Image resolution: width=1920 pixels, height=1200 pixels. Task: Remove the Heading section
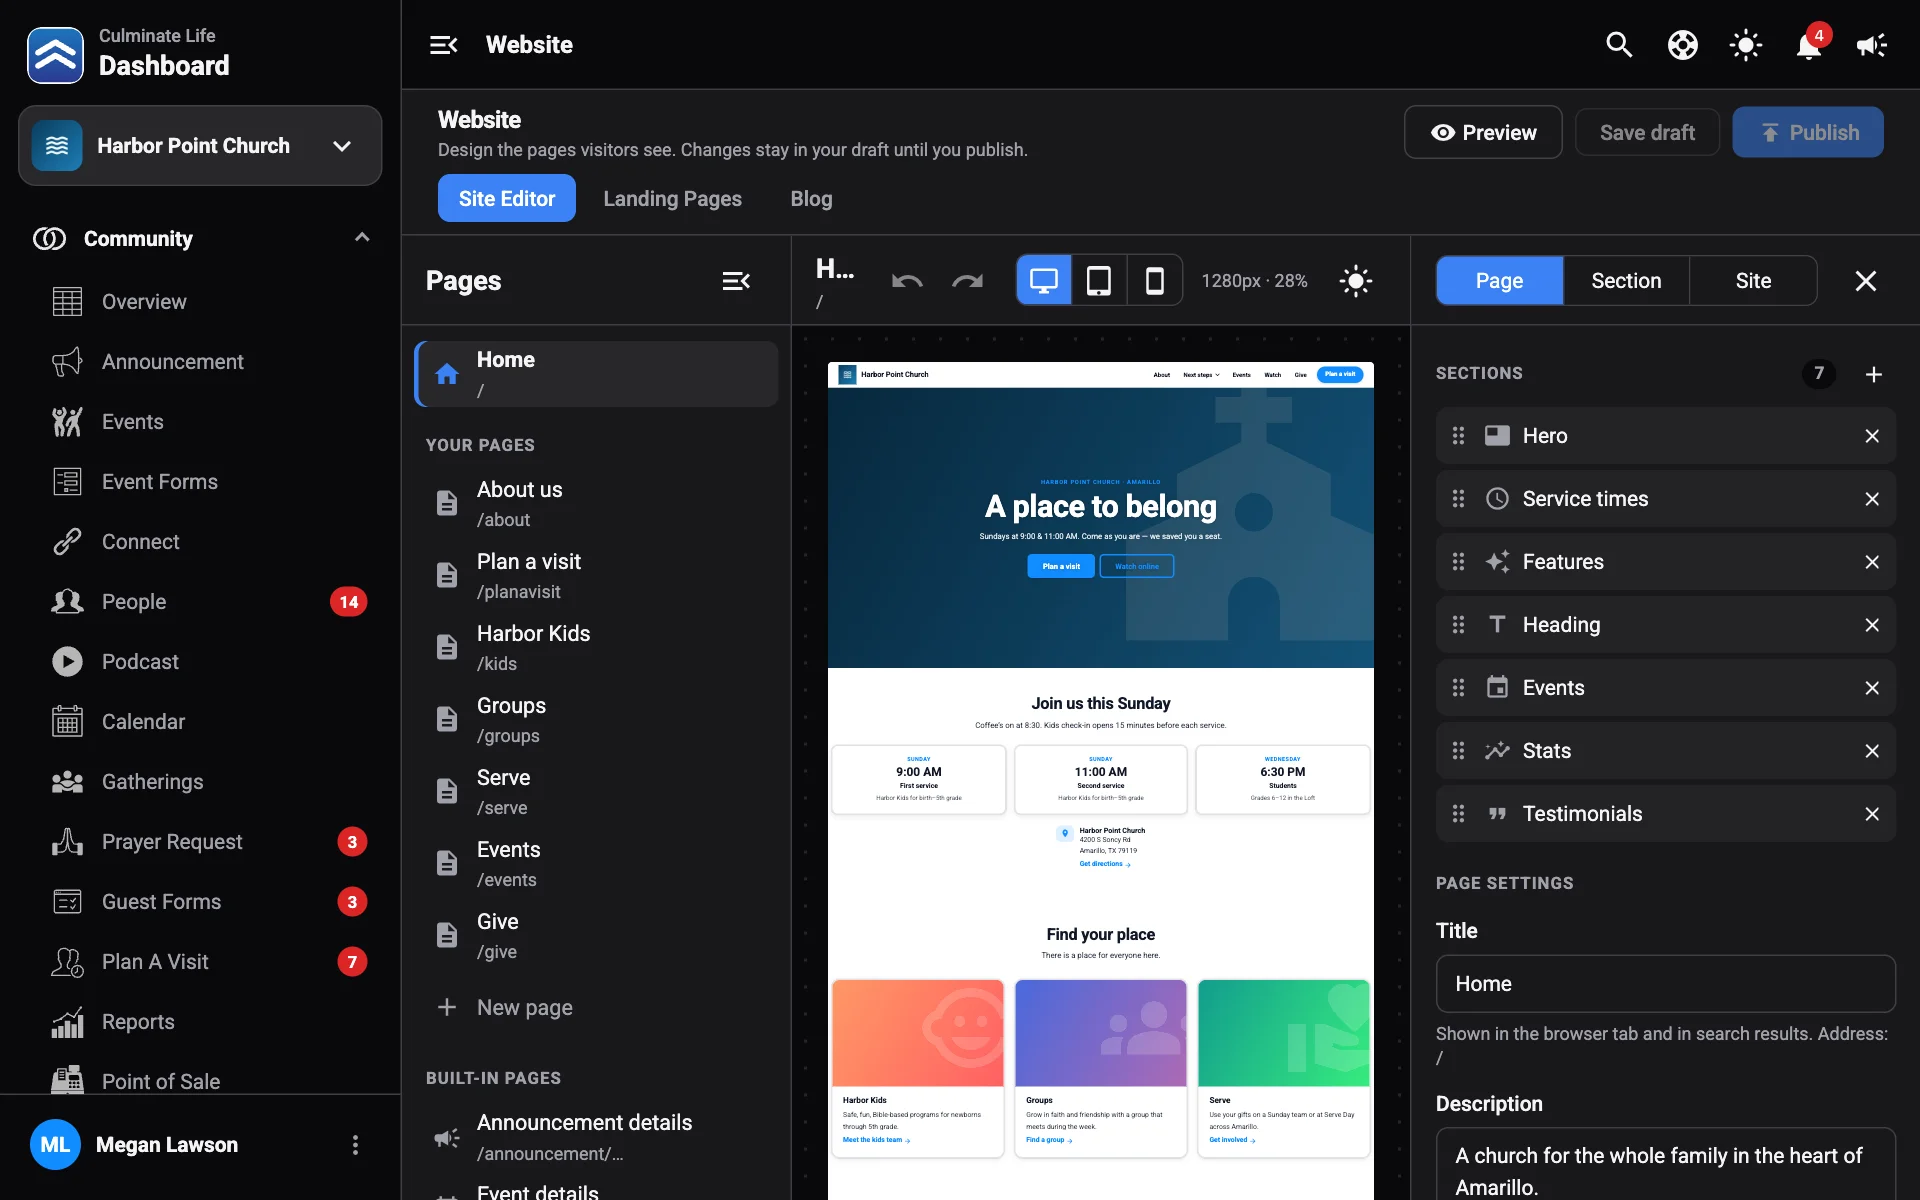pos(1872,625)
